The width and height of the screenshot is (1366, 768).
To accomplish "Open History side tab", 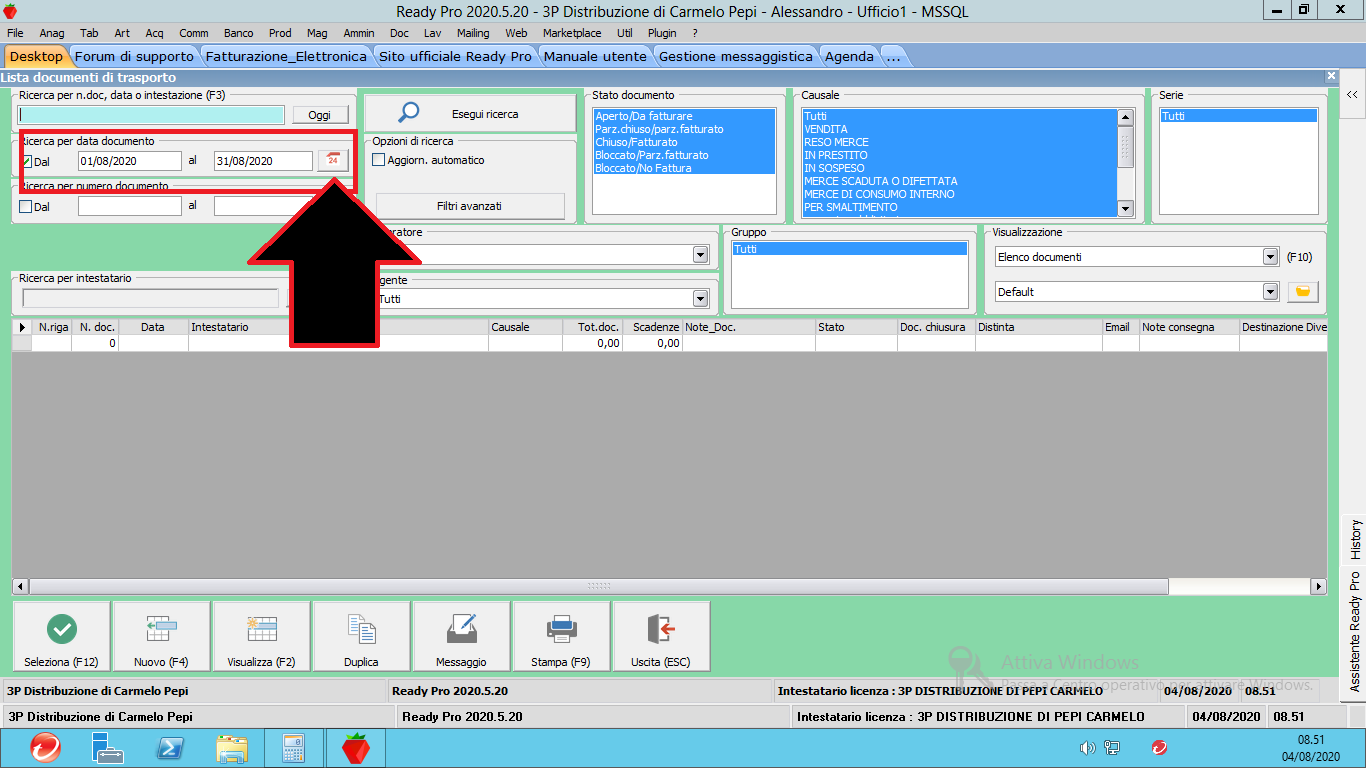I will tap(1355, 540).
